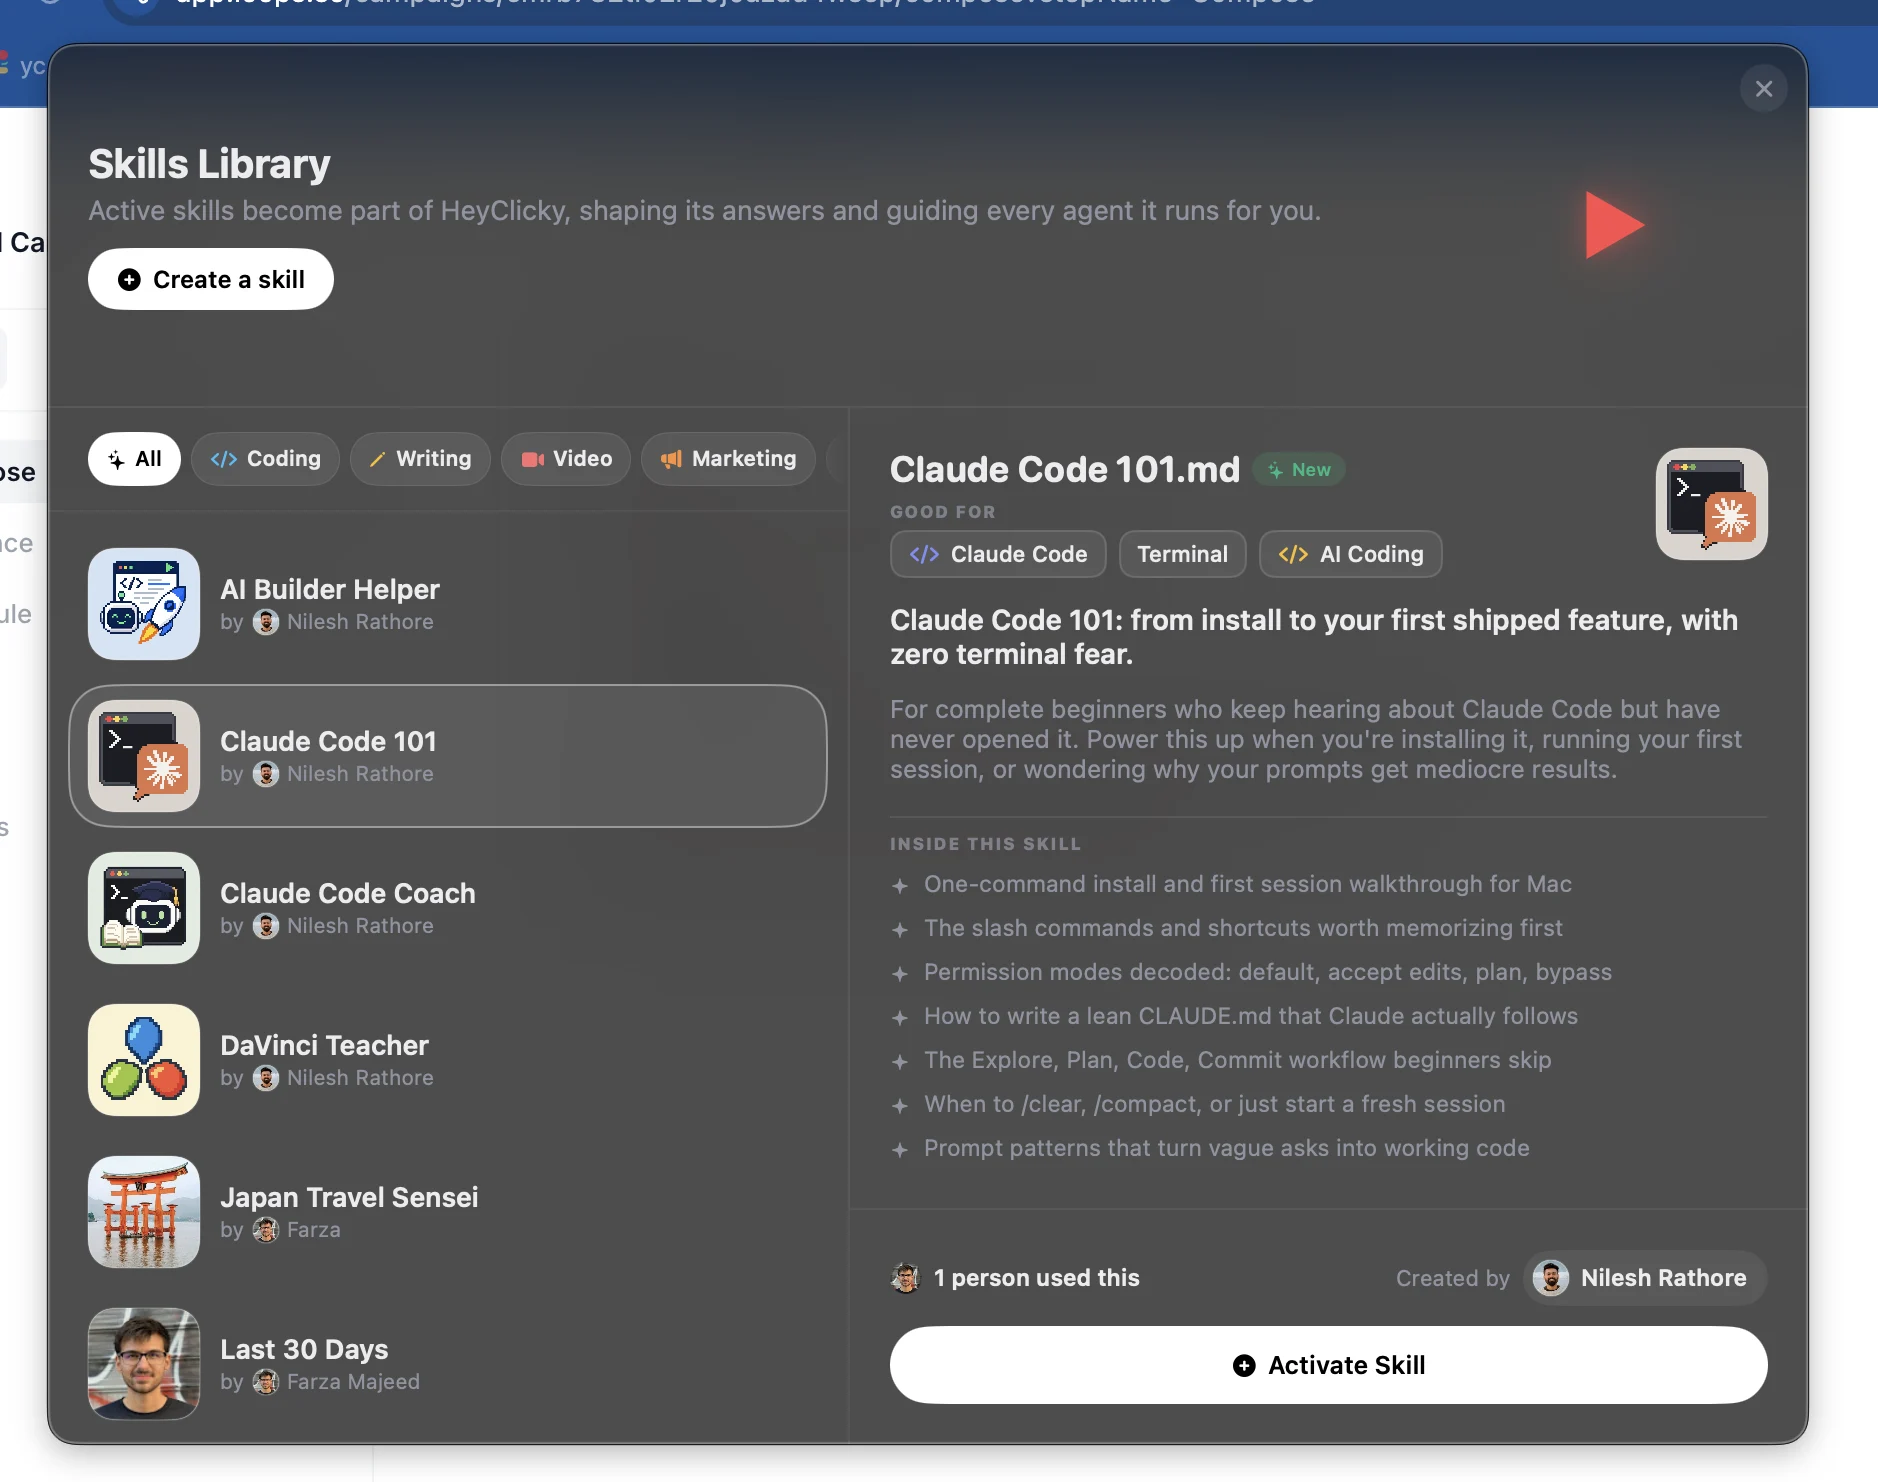Viewport: 1878px width, 1482px height.
Task: Click the plus icon in Create a skill
Action: click(129, 280)
